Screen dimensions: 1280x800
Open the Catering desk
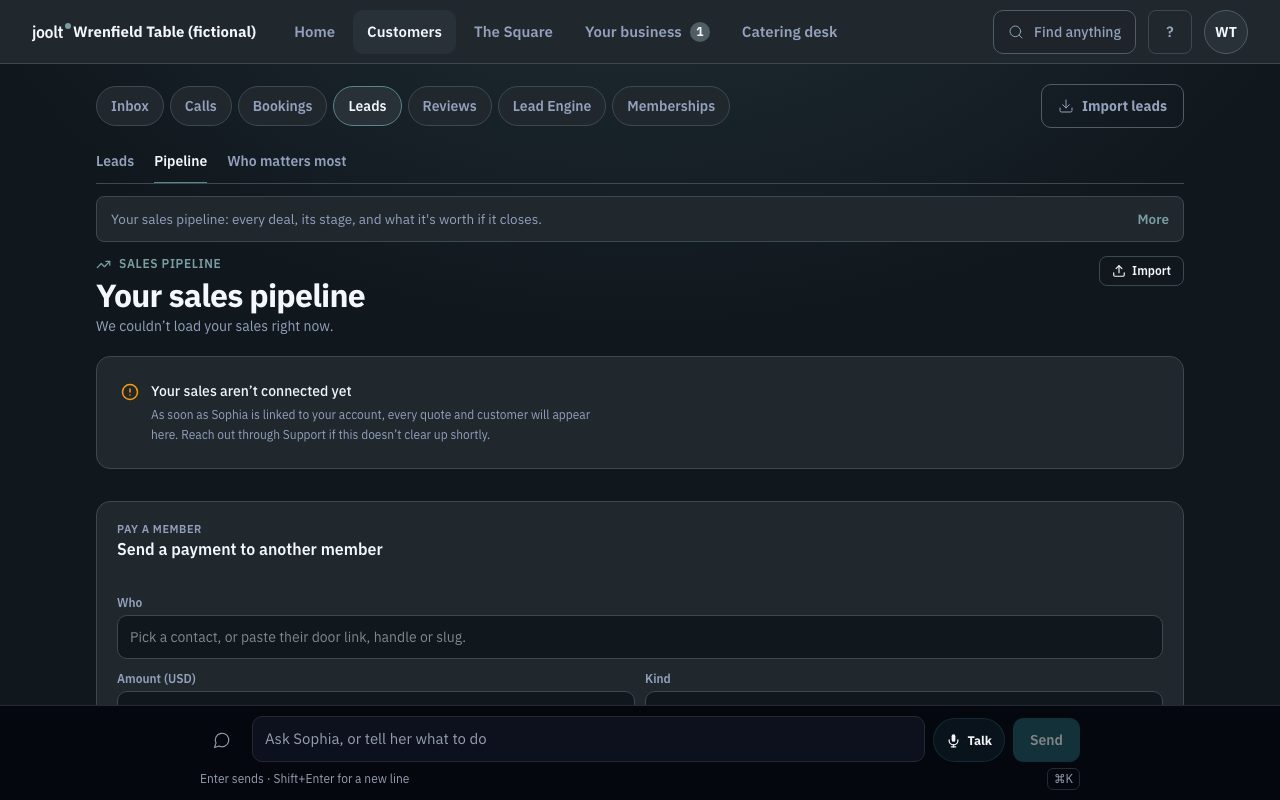[790, 32]
